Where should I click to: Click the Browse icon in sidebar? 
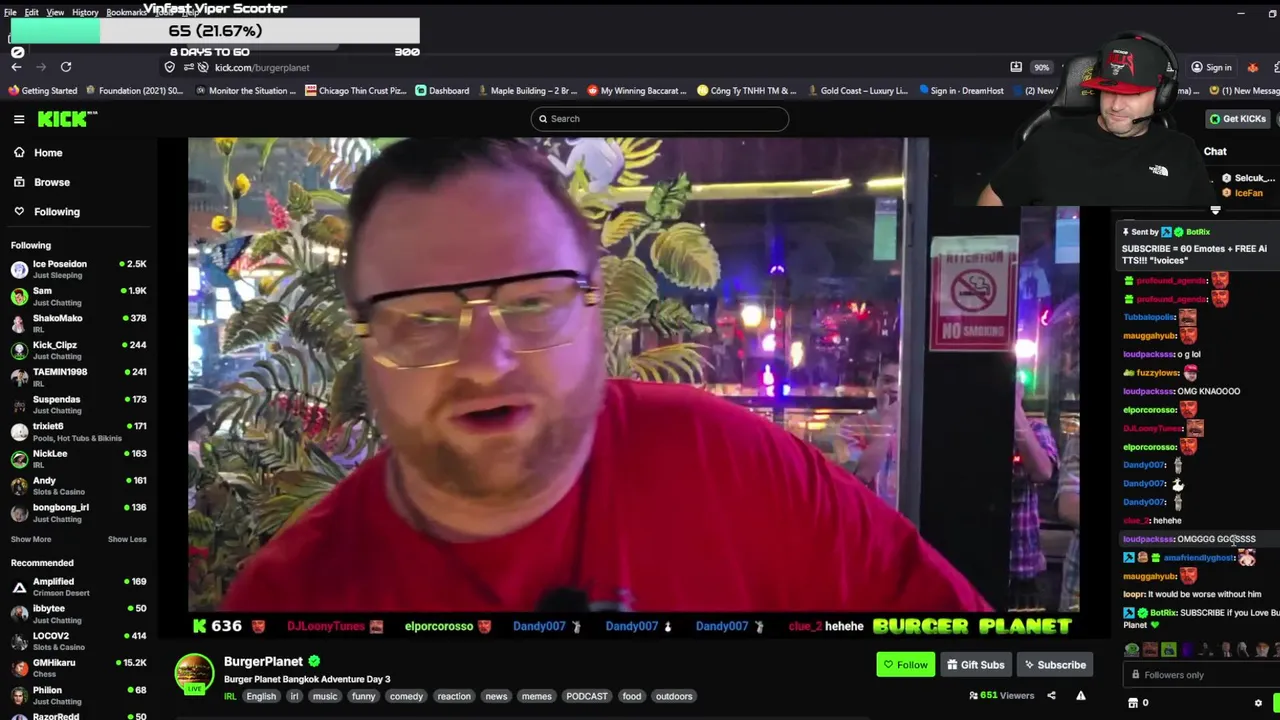tap(19, 182)
